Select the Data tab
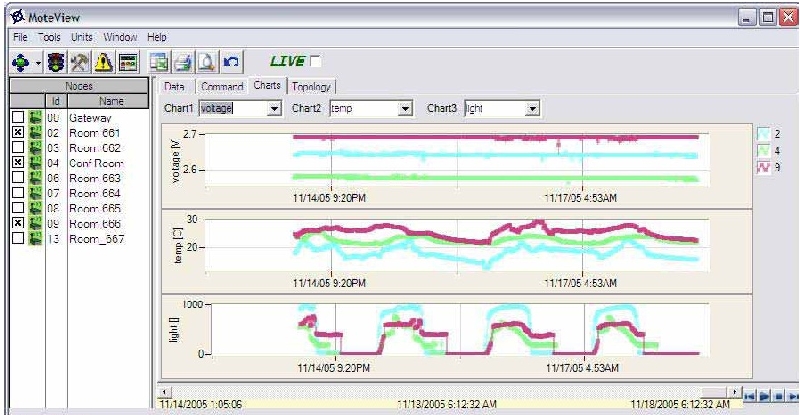This screenshot has height=415, width=800. click(174, 87)
